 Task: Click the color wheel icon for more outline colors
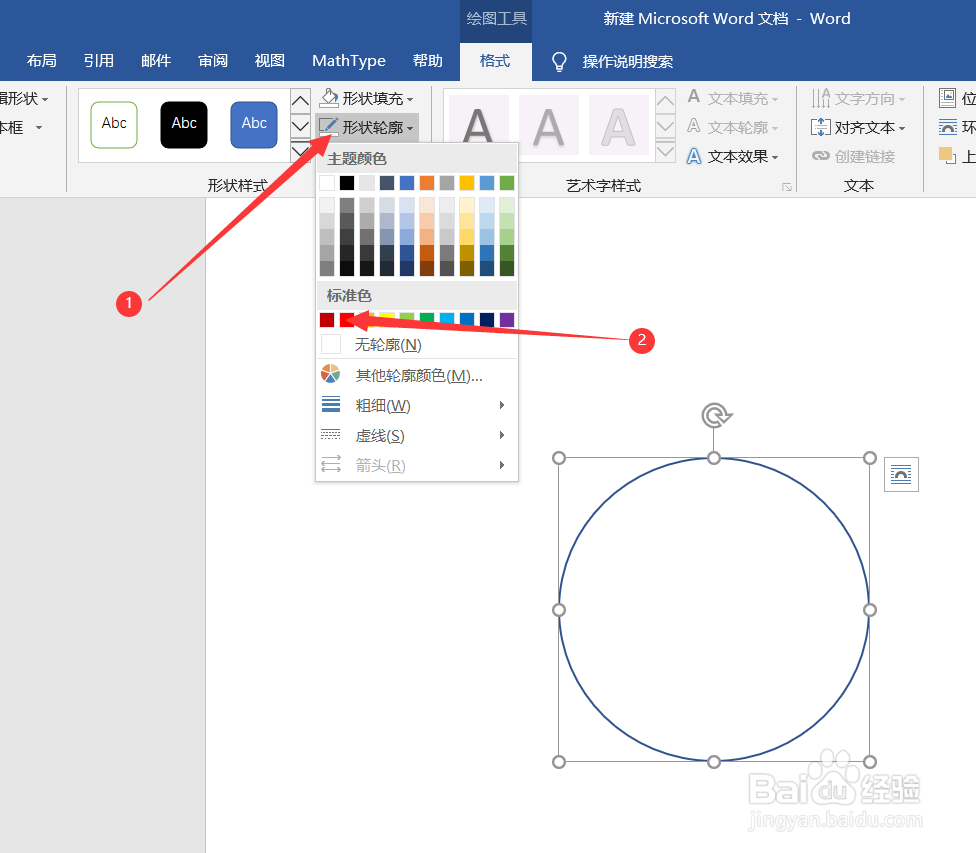click(x=331, y=374)
